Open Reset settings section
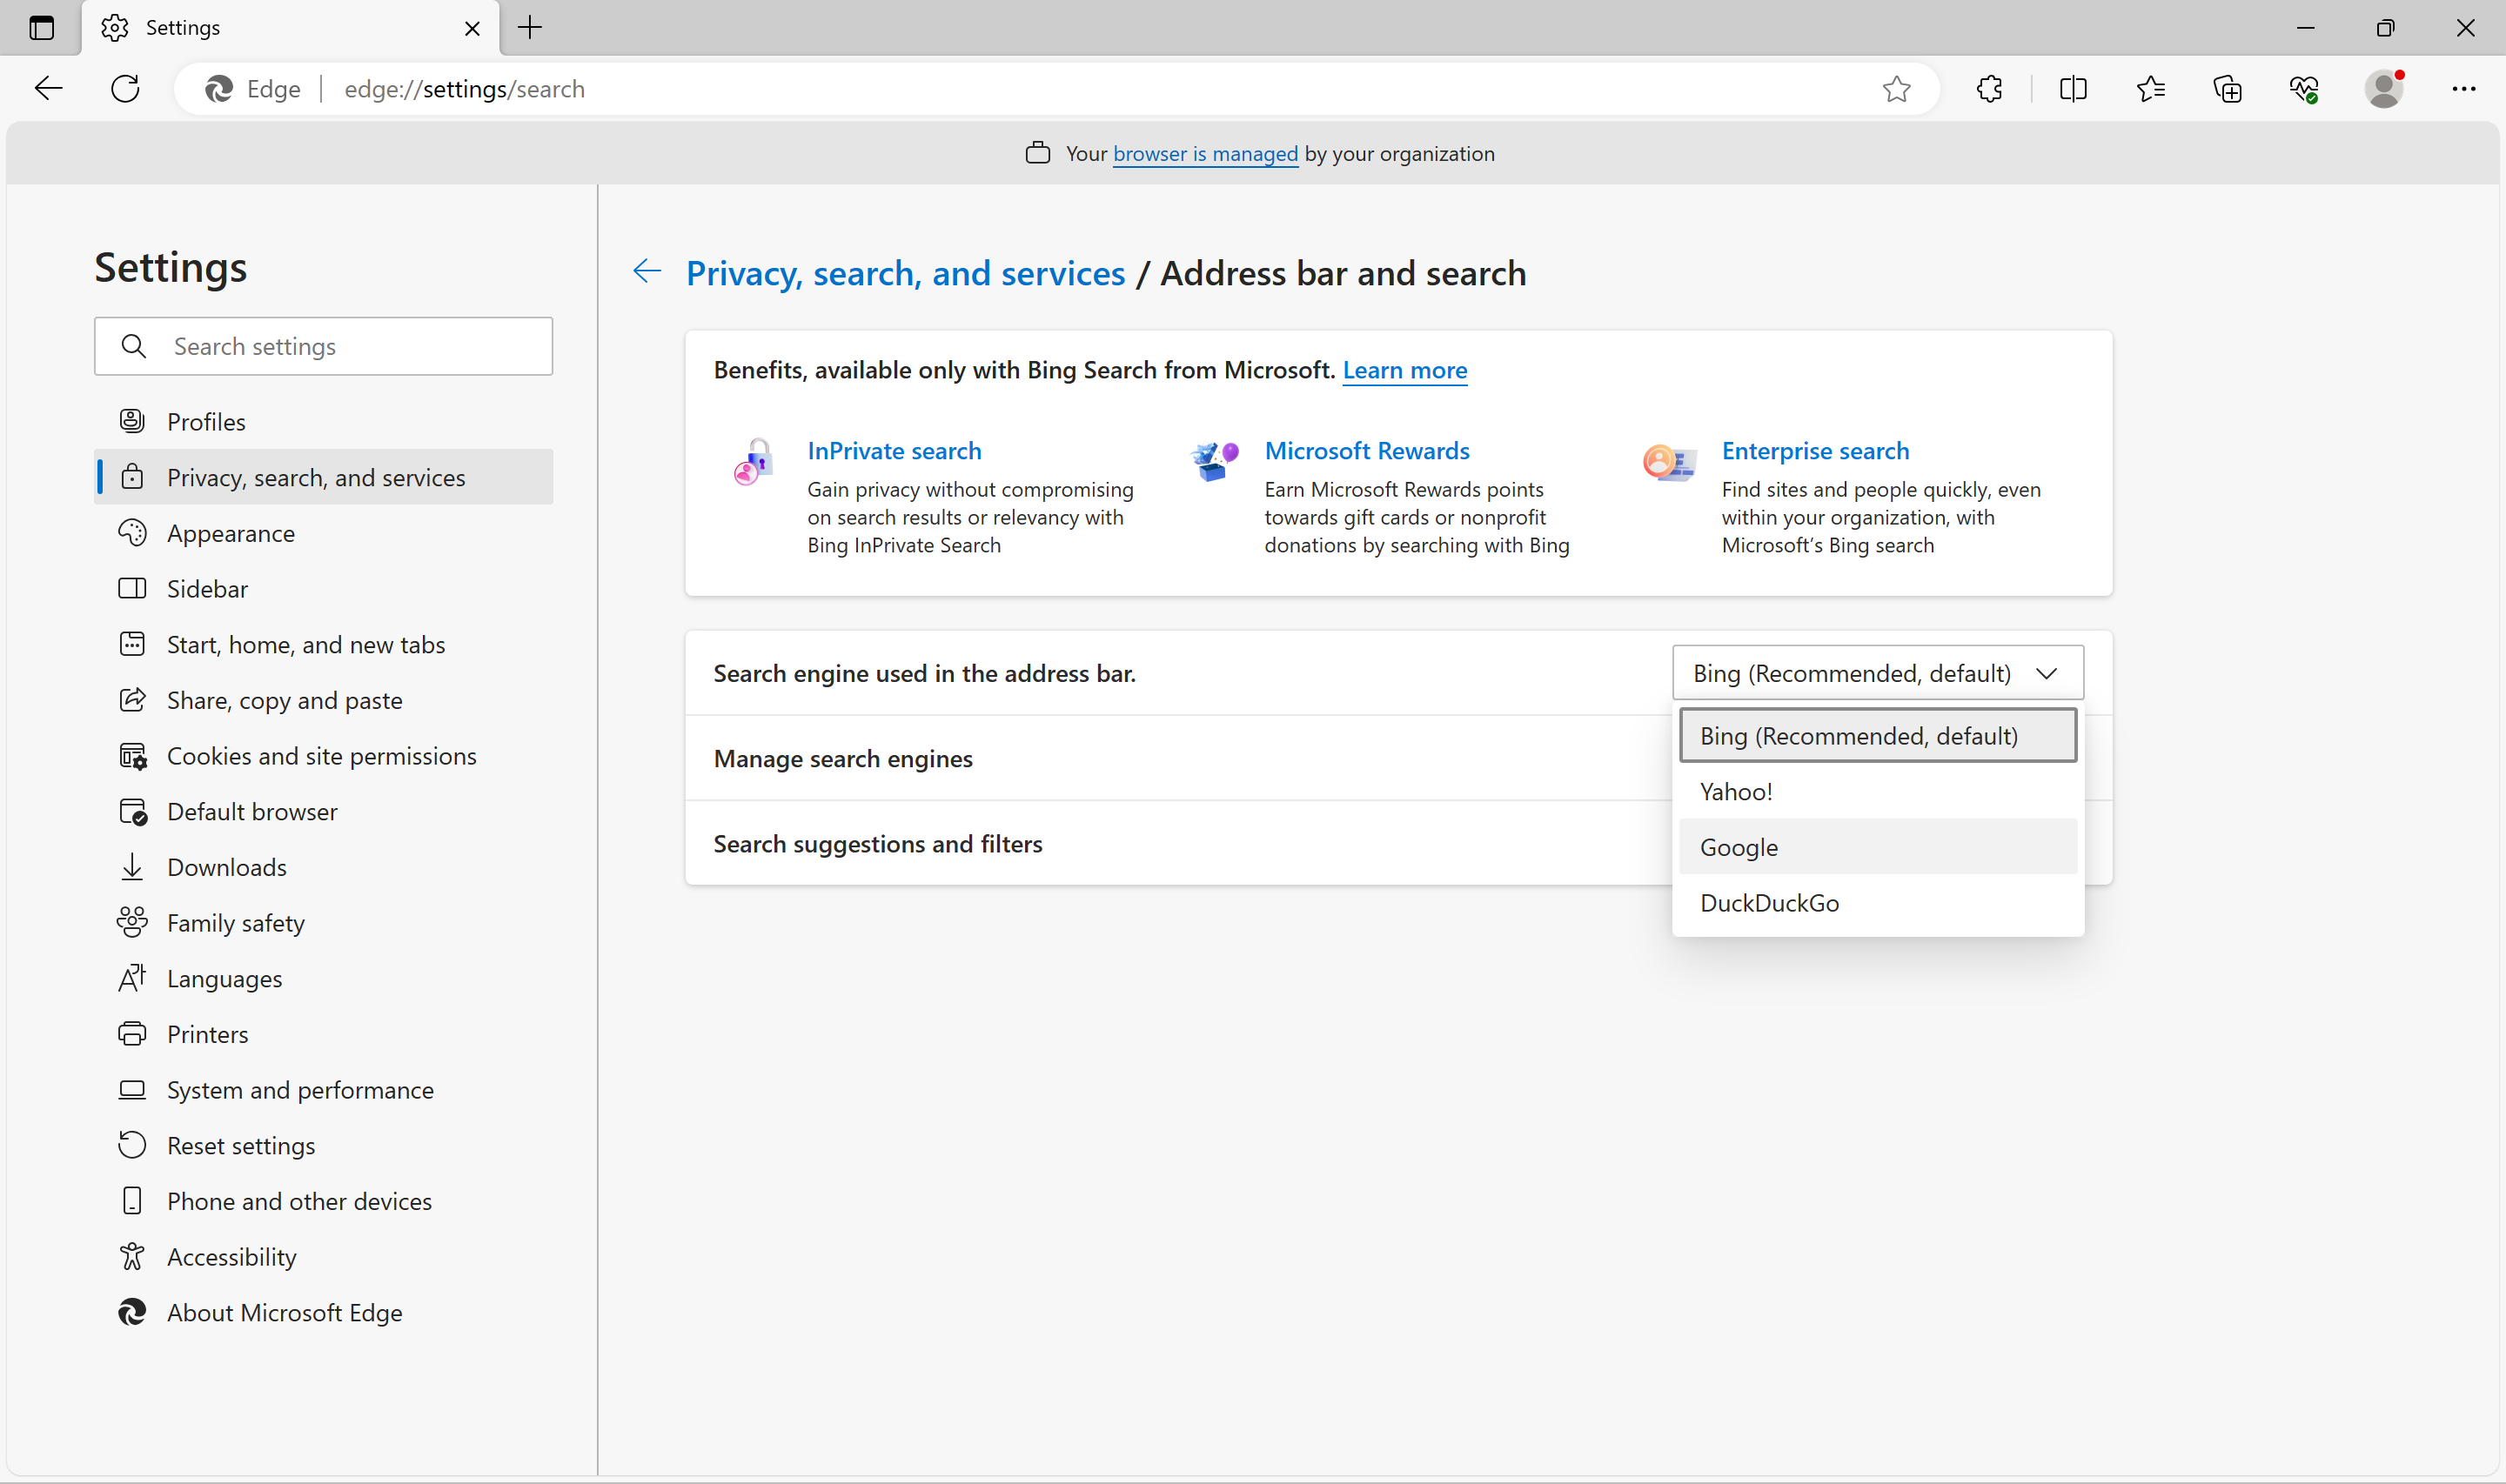2506x1484 pixels. [323, 1145]
